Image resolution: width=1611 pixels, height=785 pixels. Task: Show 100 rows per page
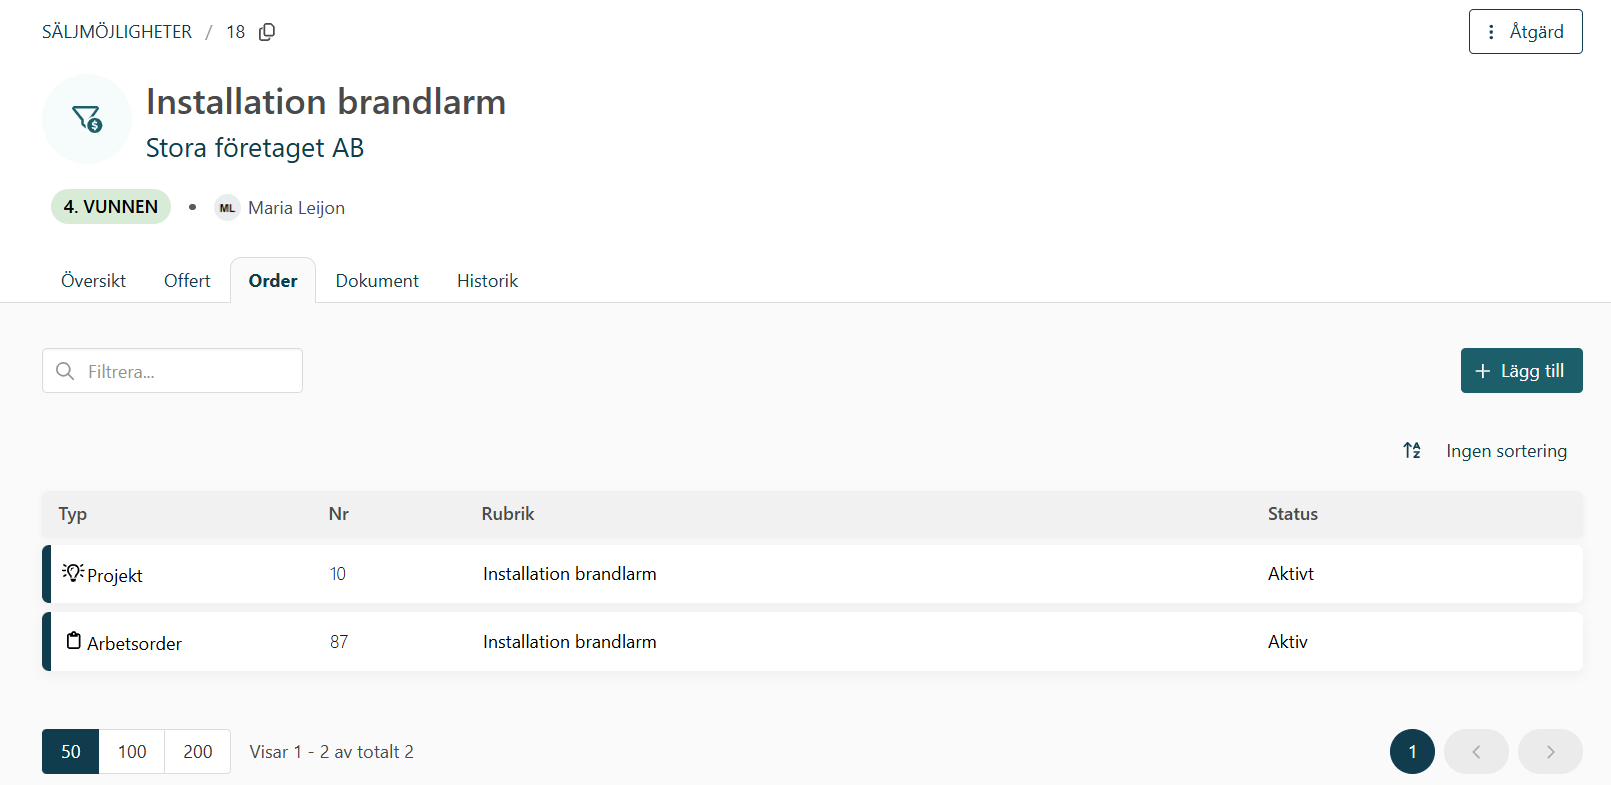click(132, 752)
